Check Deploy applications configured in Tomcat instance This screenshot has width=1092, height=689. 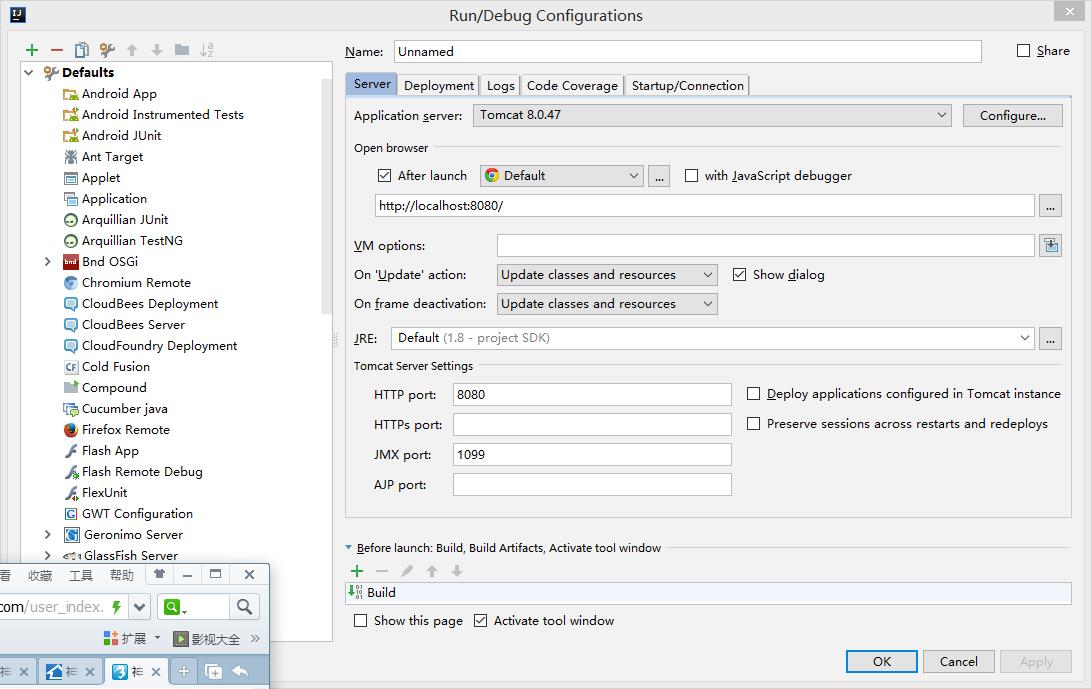pos(754,394)
